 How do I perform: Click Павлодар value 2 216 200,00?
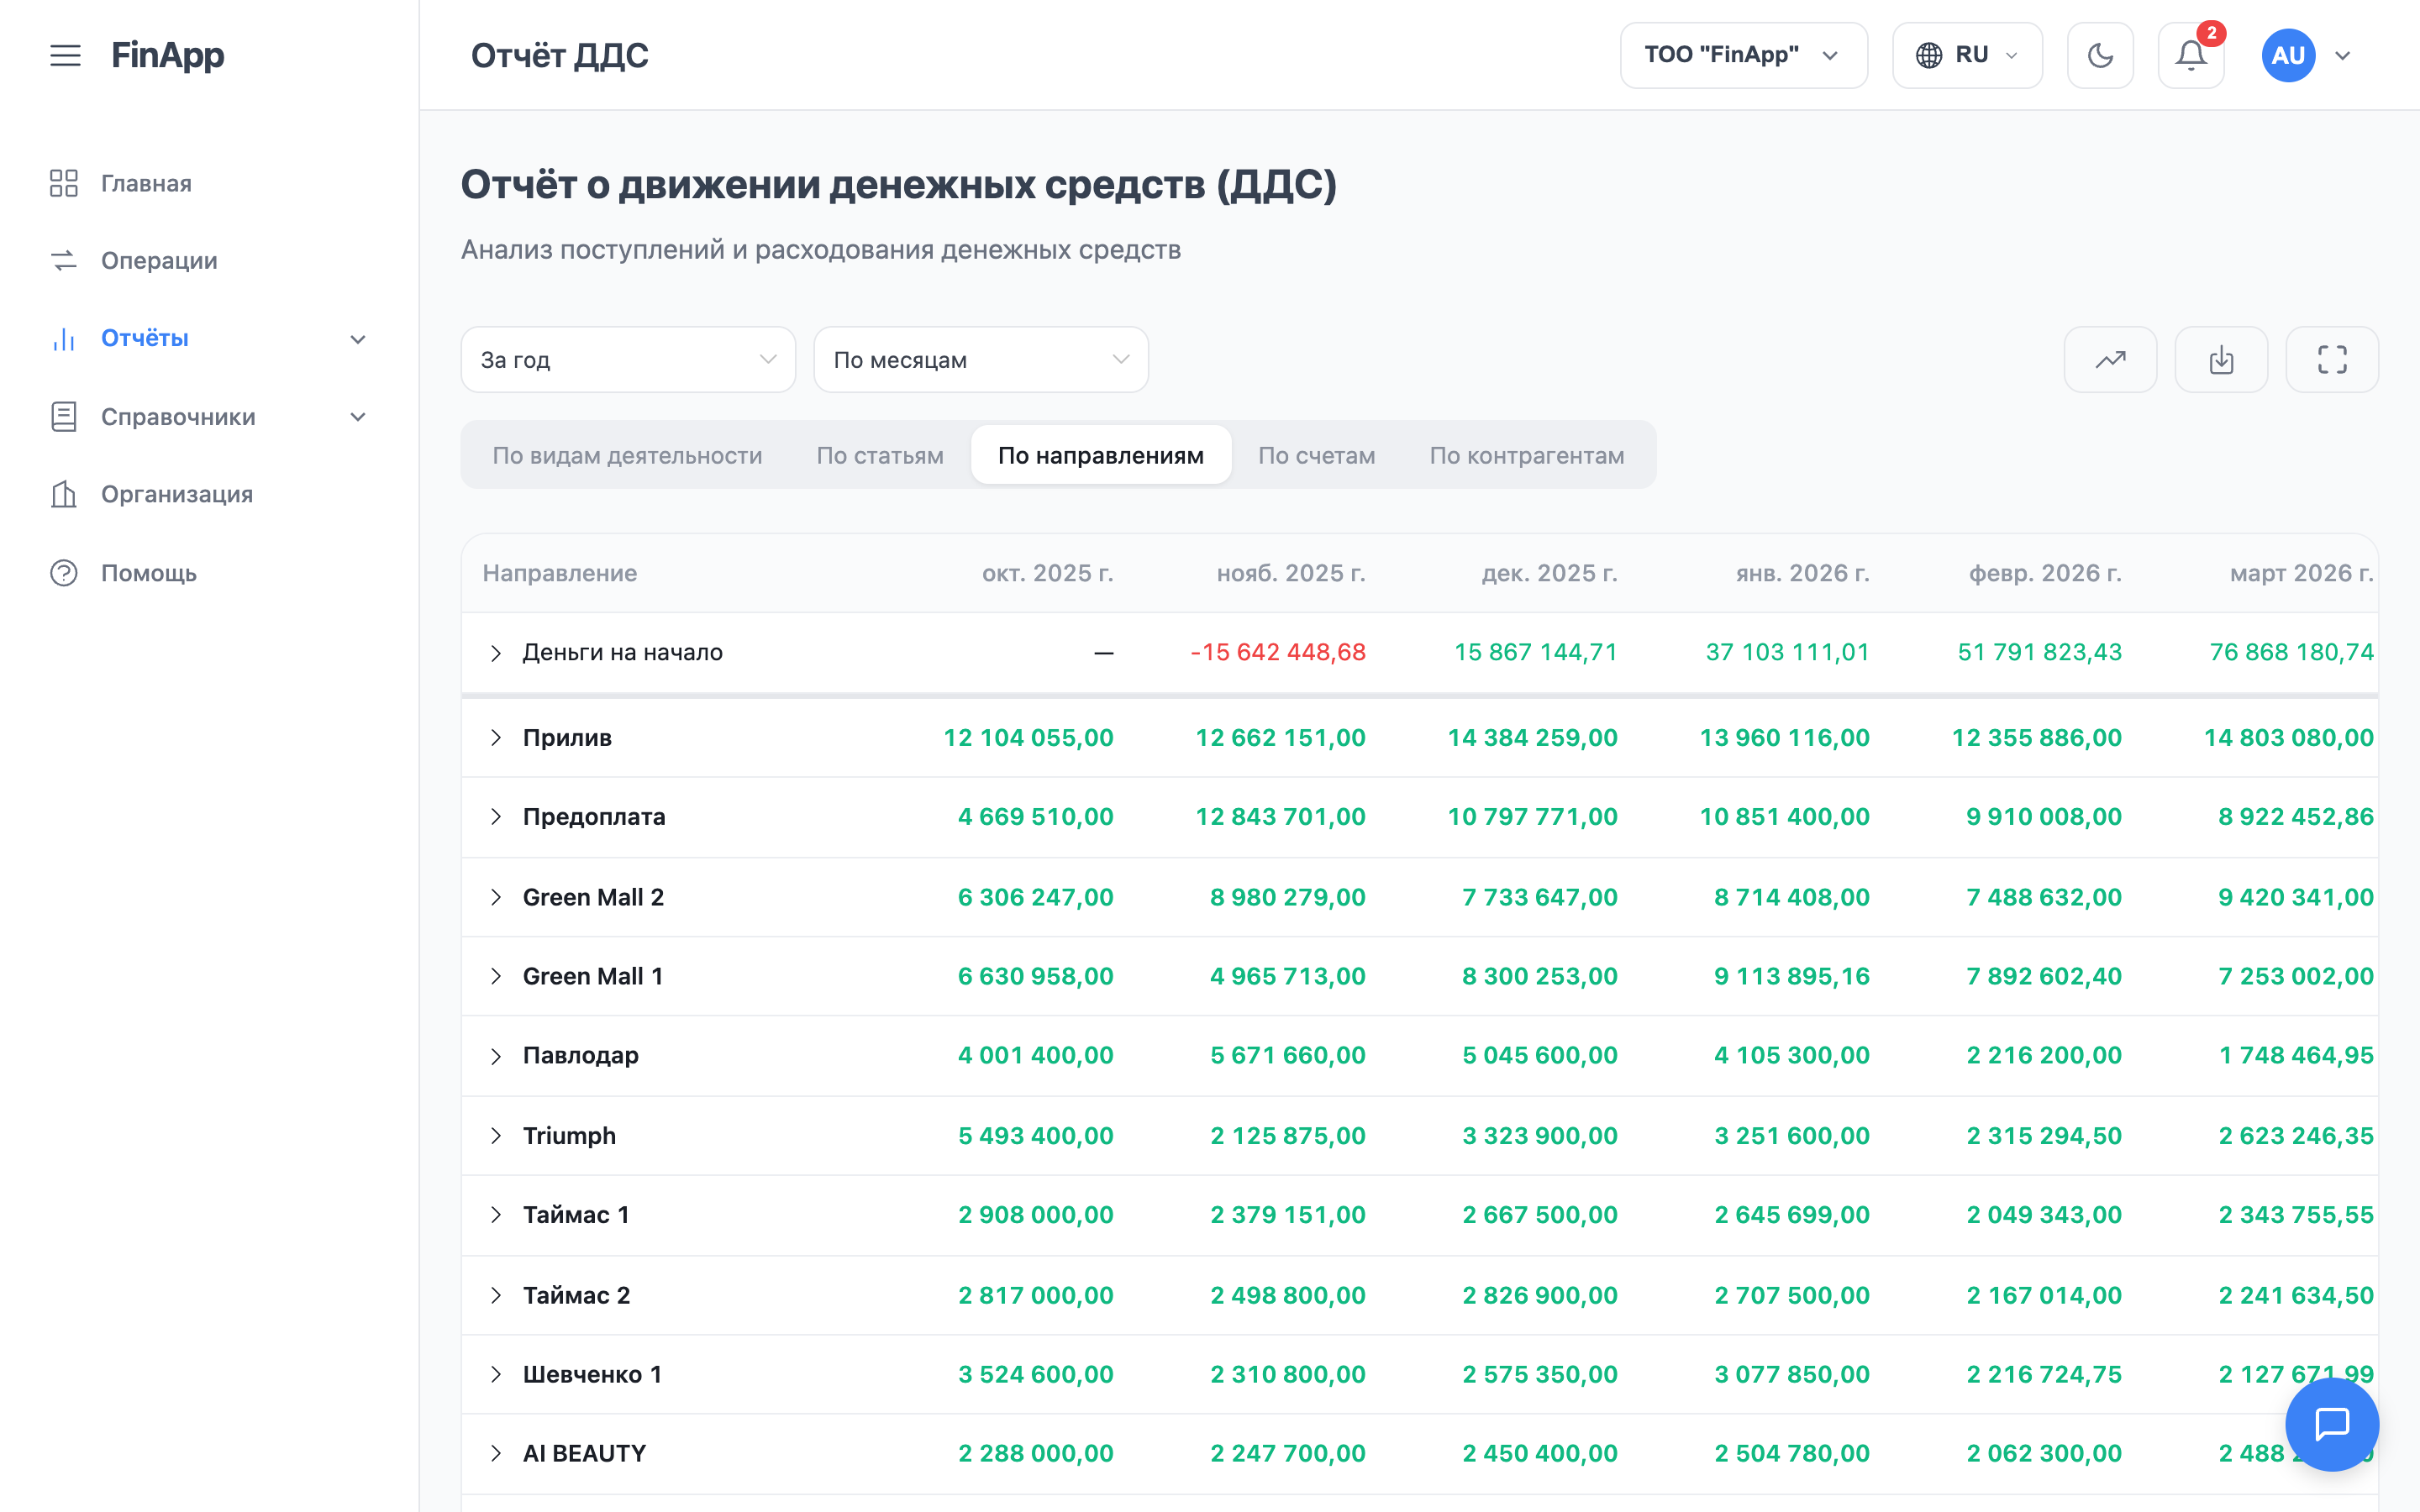[2043, 1055]
